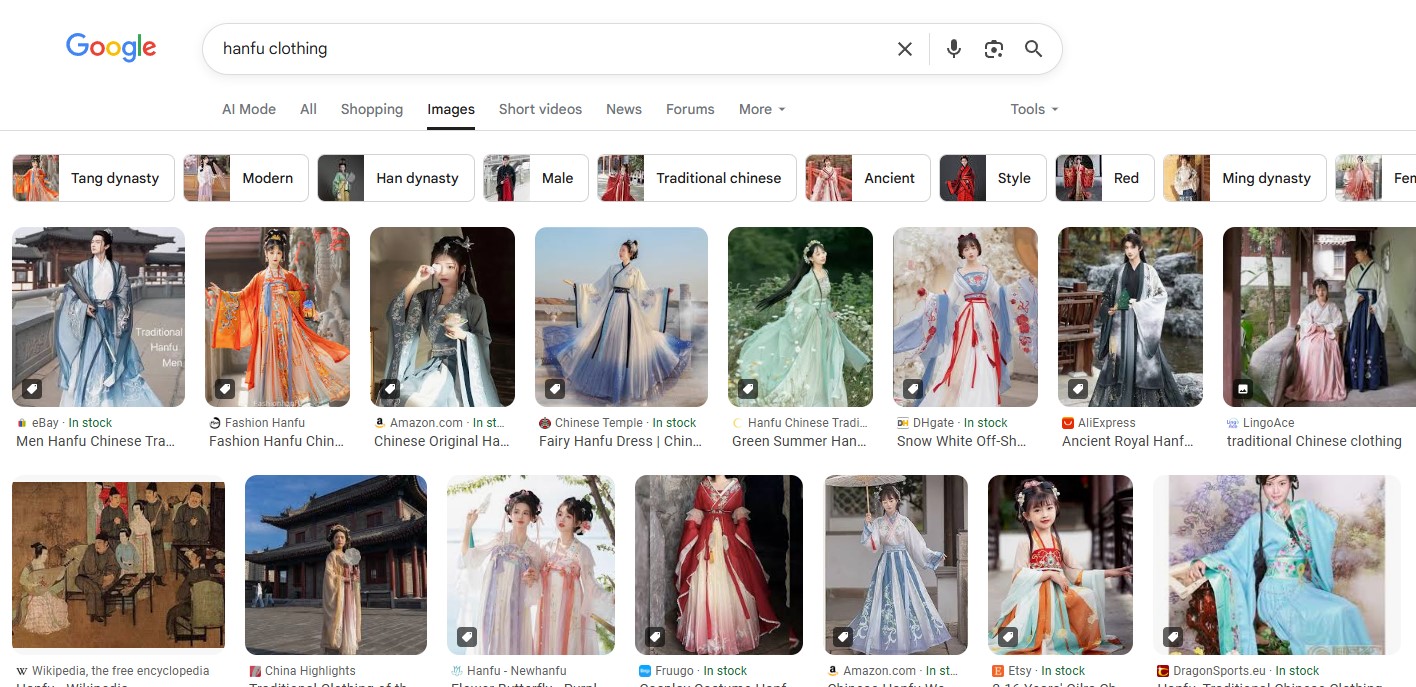Filter by Ancient chip
The height and width of the screenshot is (687, 1416).
point(868,178)
